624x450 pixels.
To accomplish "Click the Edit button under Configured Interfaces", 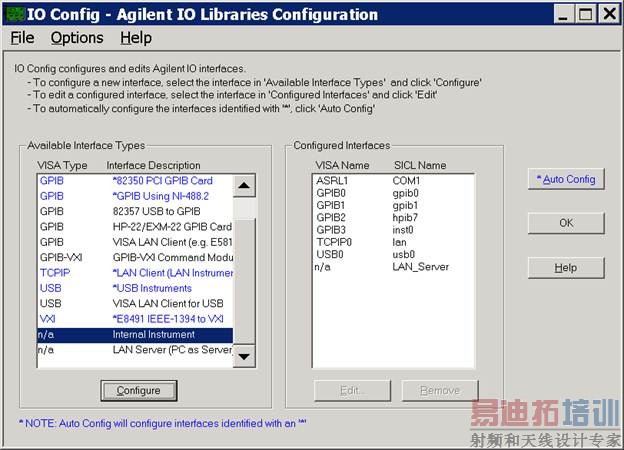I will (x=352, y=391).
